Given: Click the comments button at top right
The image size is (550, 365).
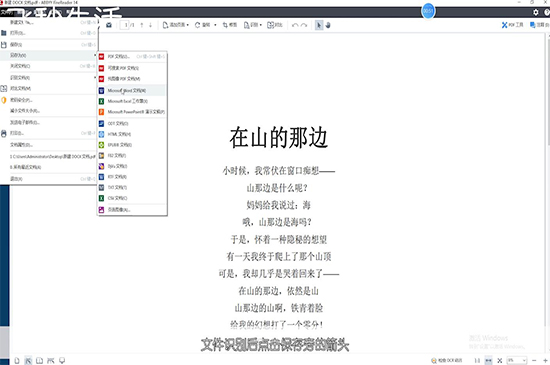Looking at the screenshot, I should 539,25.
